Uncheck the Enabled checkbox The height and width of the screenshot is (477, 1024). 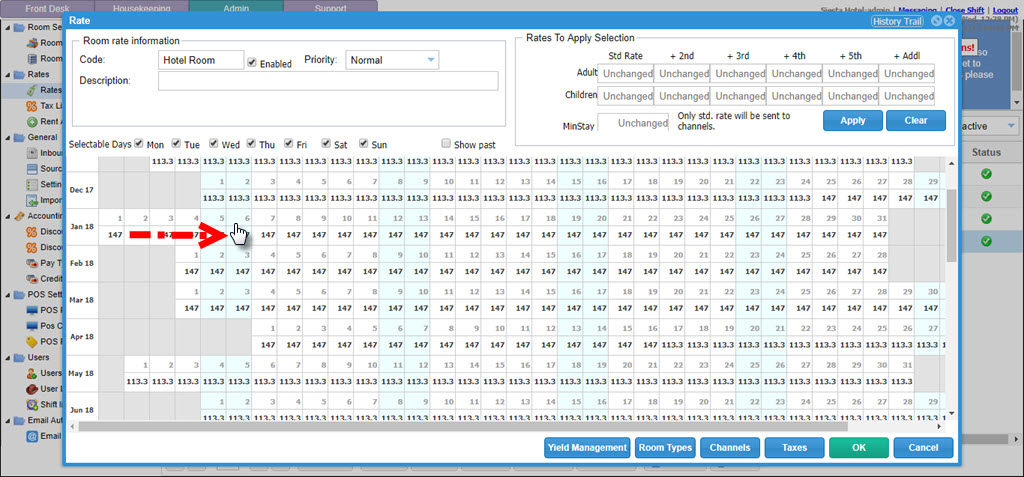(252, 63)
